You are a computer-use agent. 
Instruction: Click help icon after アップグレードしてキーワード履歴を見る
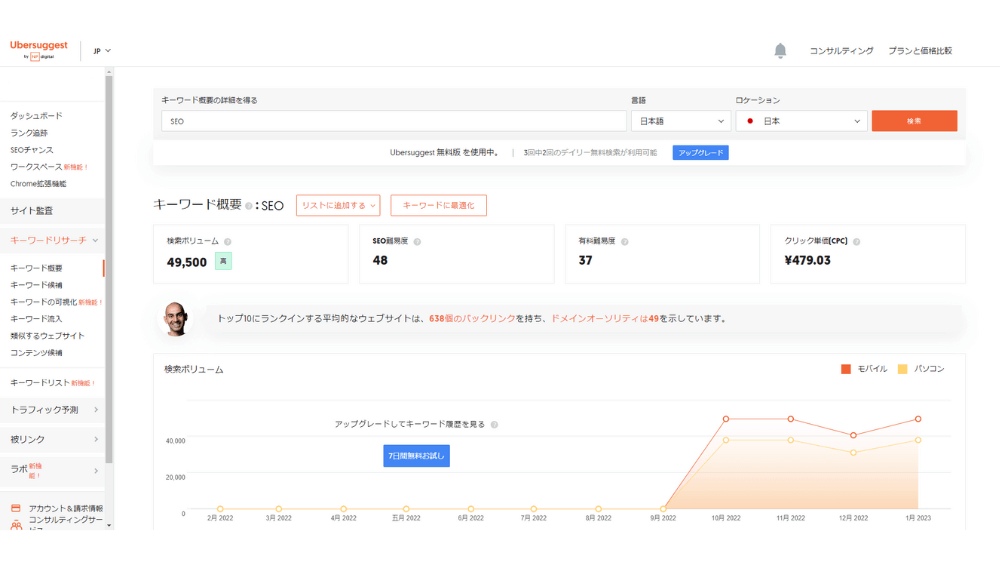tap(494, 425)
